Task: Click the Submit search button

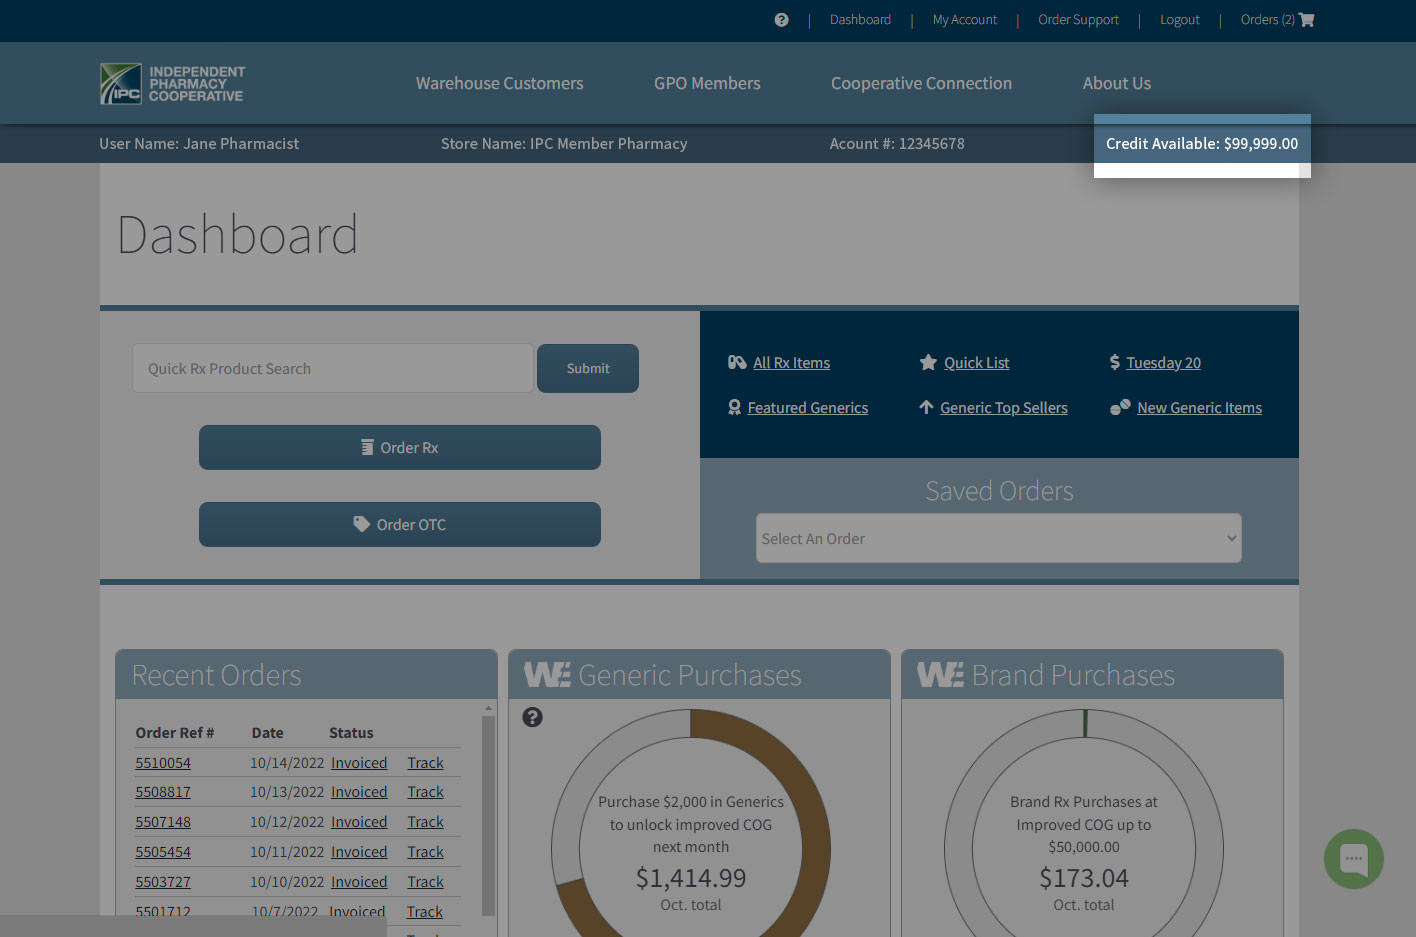Action: click(588, 369)
